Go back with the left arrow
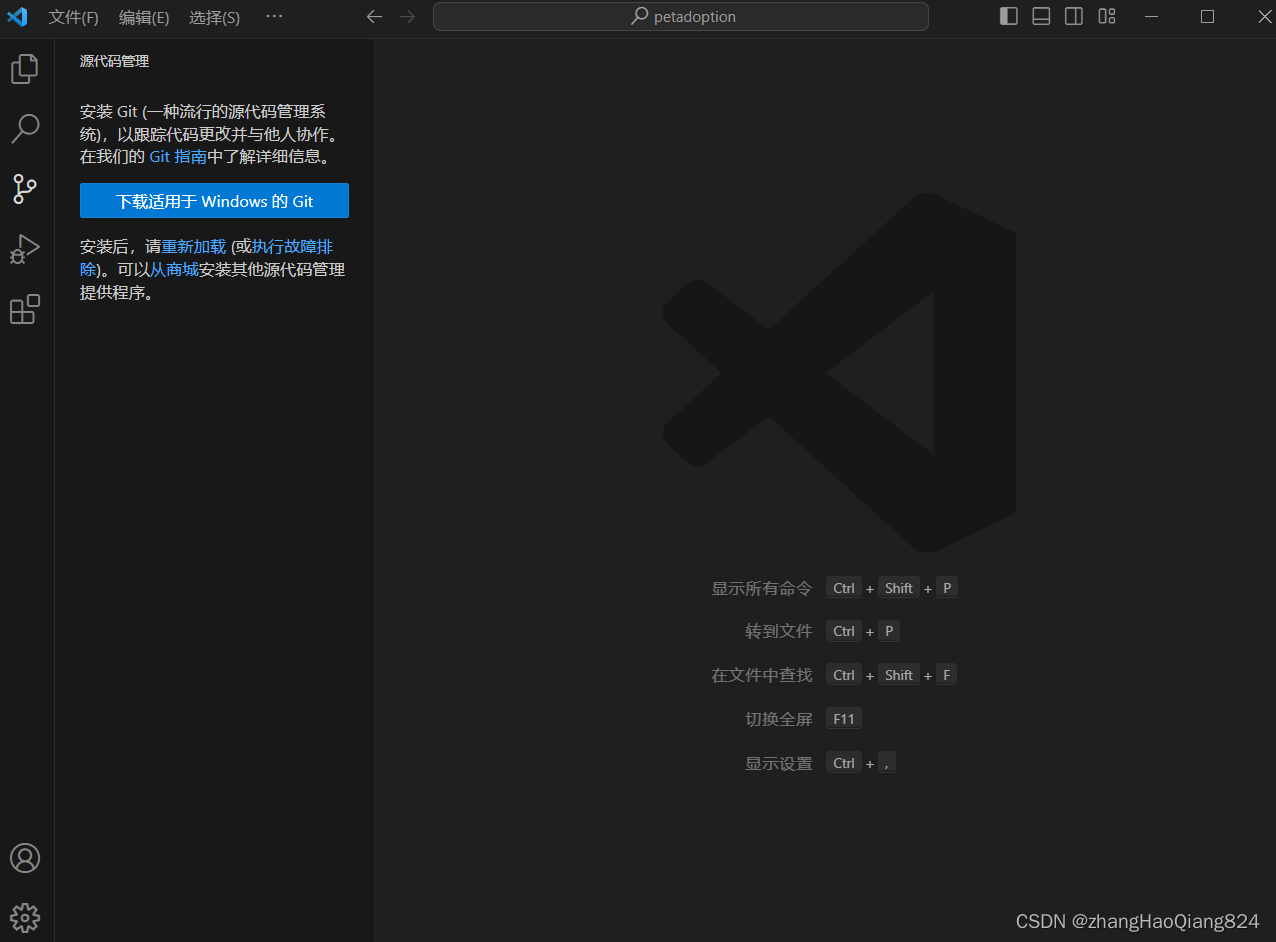The height and width of the screenshot is (942, 1276). [374, 17]
